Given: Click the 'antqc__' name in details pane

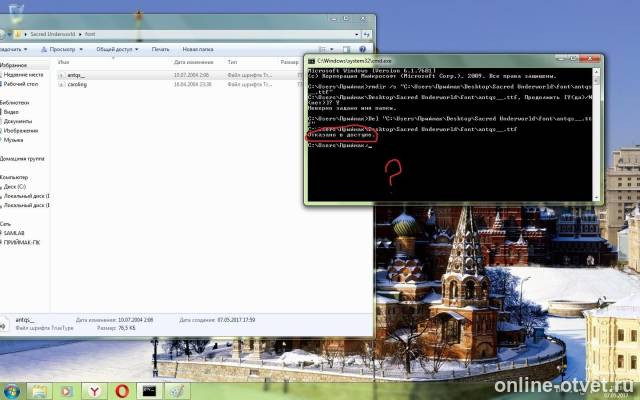Looking at the screenshot, I should pos(25,320).
